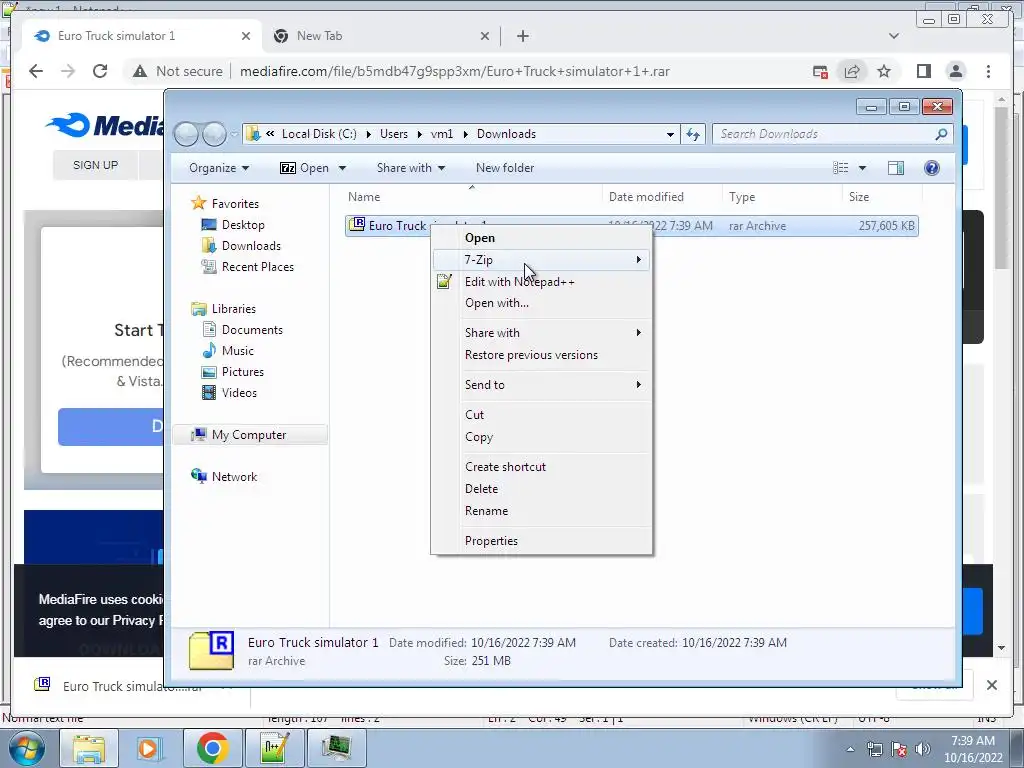Choose Copy from the context menu
1024x768 pixels.
point(479,437)
